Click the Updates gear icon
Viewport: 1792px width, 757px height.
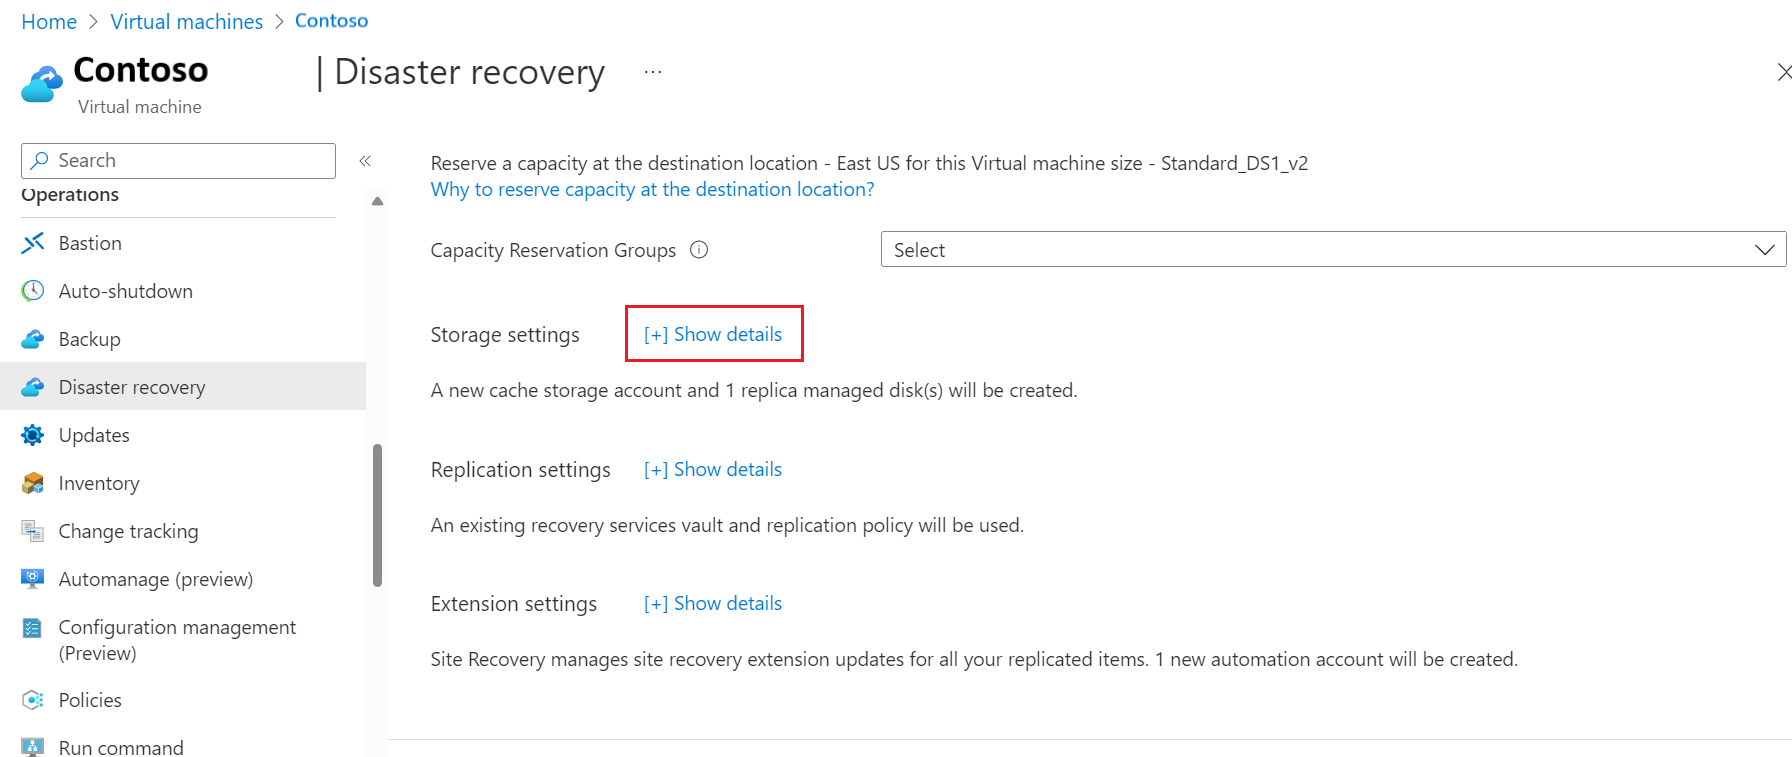[33, 435]
